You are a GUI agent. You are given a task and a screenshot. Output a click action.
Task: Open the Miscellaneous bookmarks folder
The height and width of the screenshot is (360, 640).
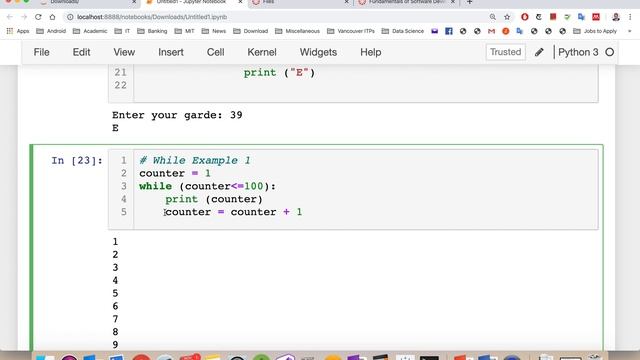[298, 31]
